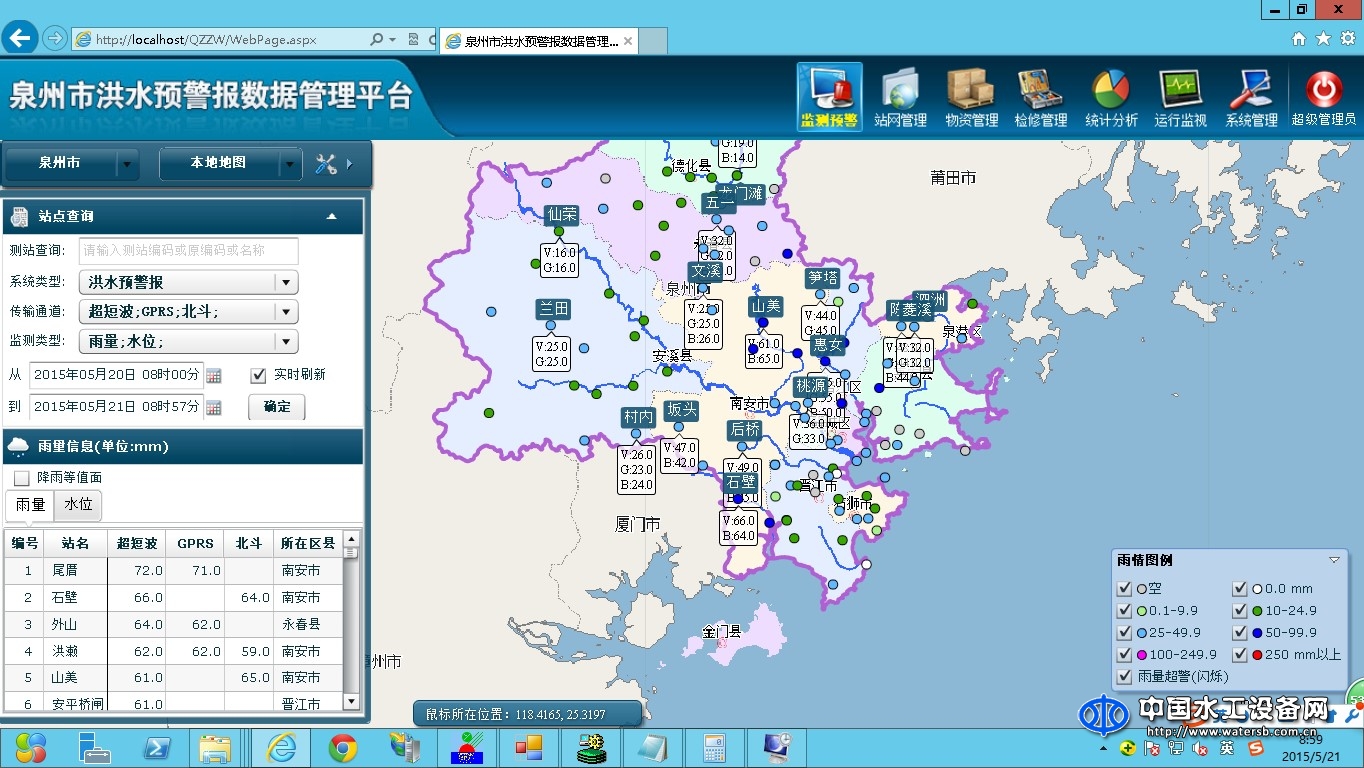The width and height of the screenshot is (1364, 768).
Task: Disable the 雨量超警(闪烁) legend checkbox
Action: 1124,676
